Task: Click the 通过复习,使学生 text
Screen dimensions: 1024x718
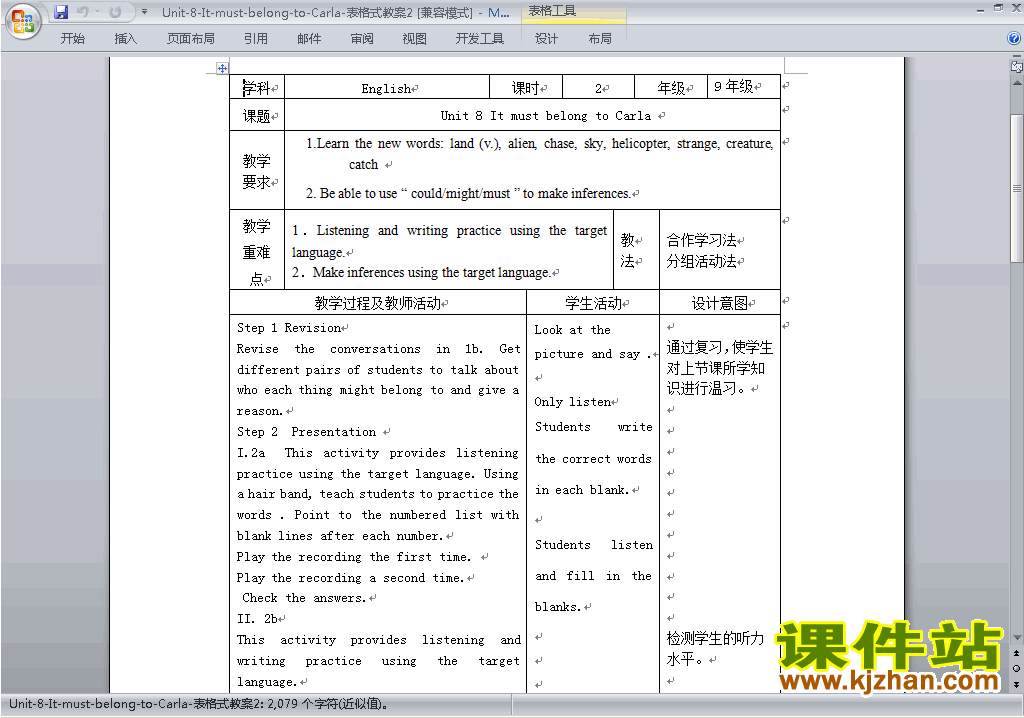Action: pos(719,347)
